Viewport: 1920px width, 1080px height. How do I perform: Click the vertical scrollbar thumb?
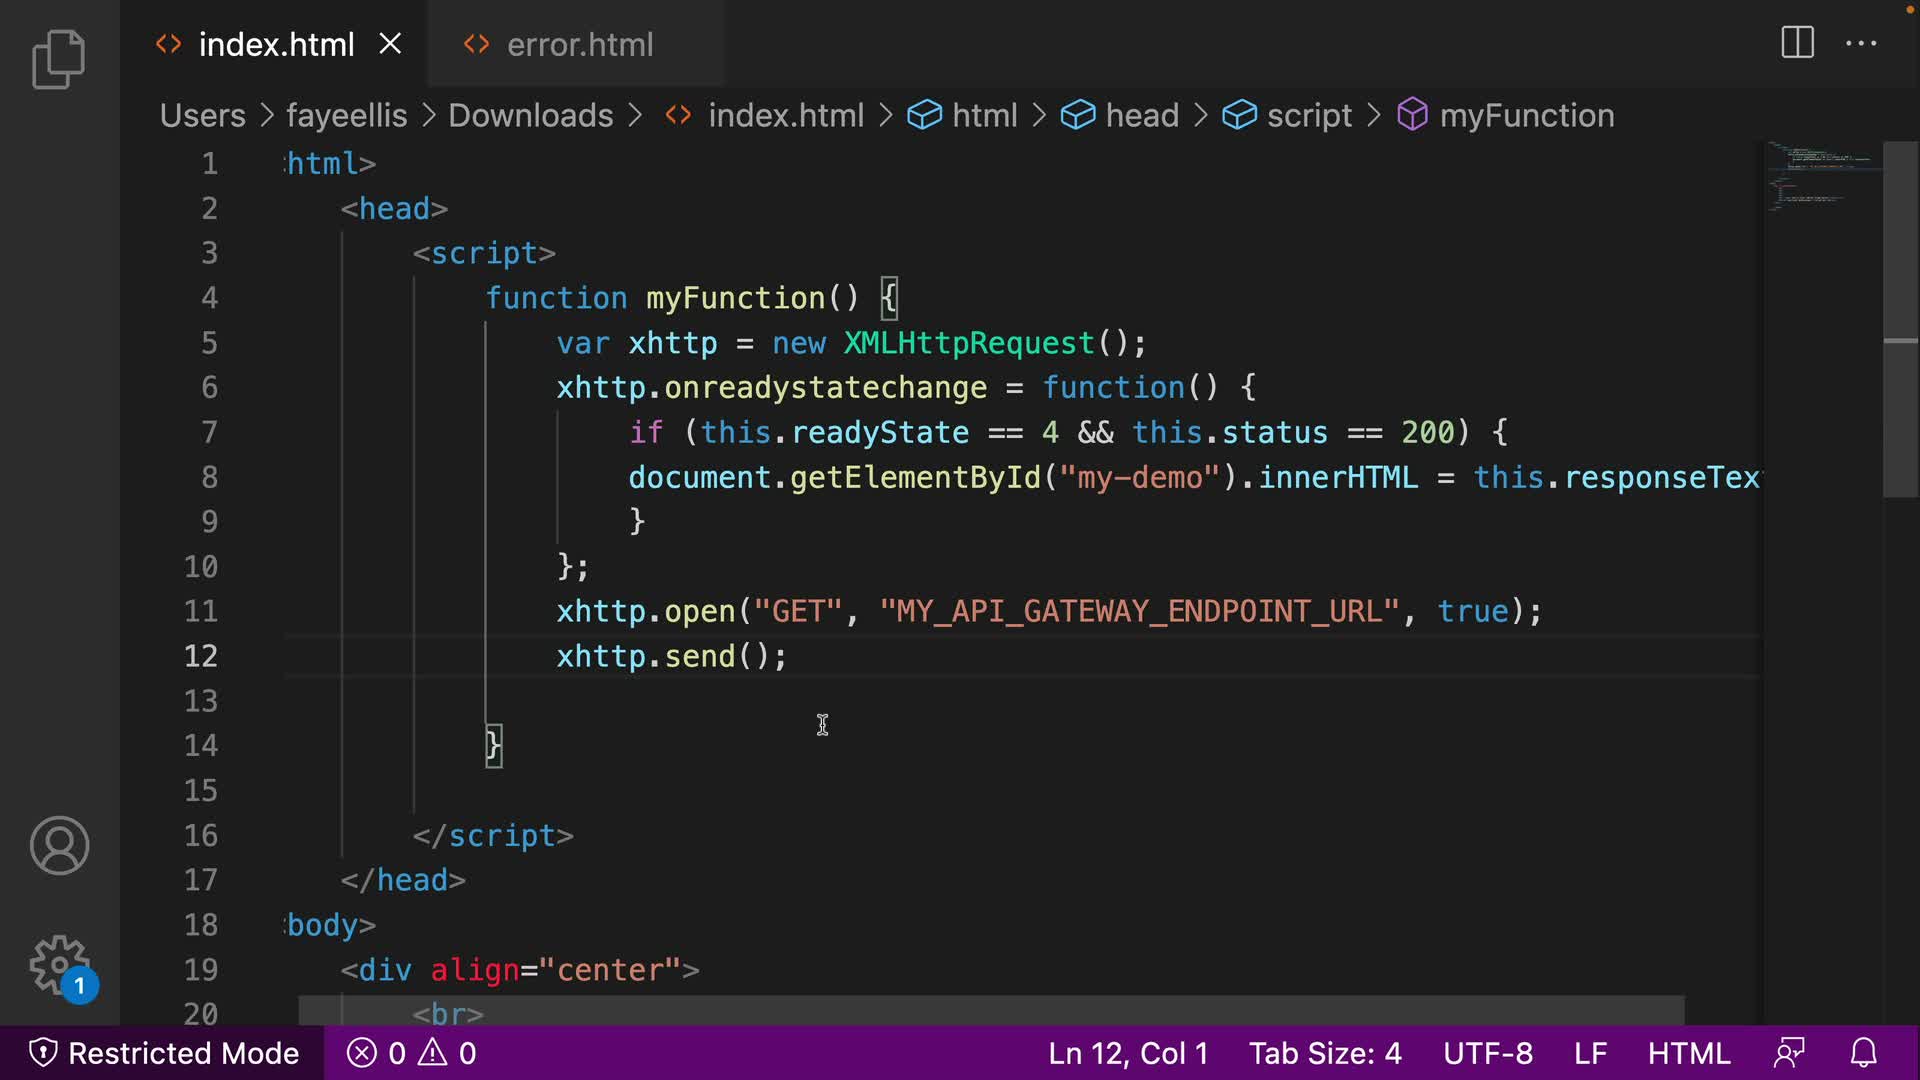[x=1900, y=320]
